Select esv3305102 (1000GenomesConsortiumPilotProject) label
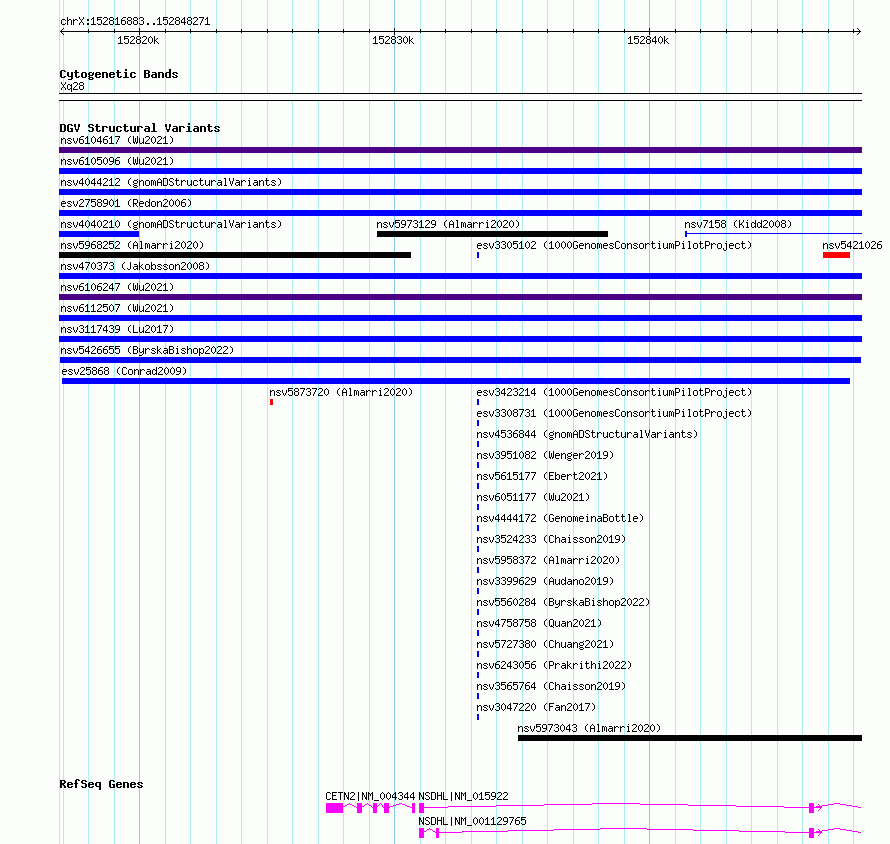The image size is (890, 844). 614,245
